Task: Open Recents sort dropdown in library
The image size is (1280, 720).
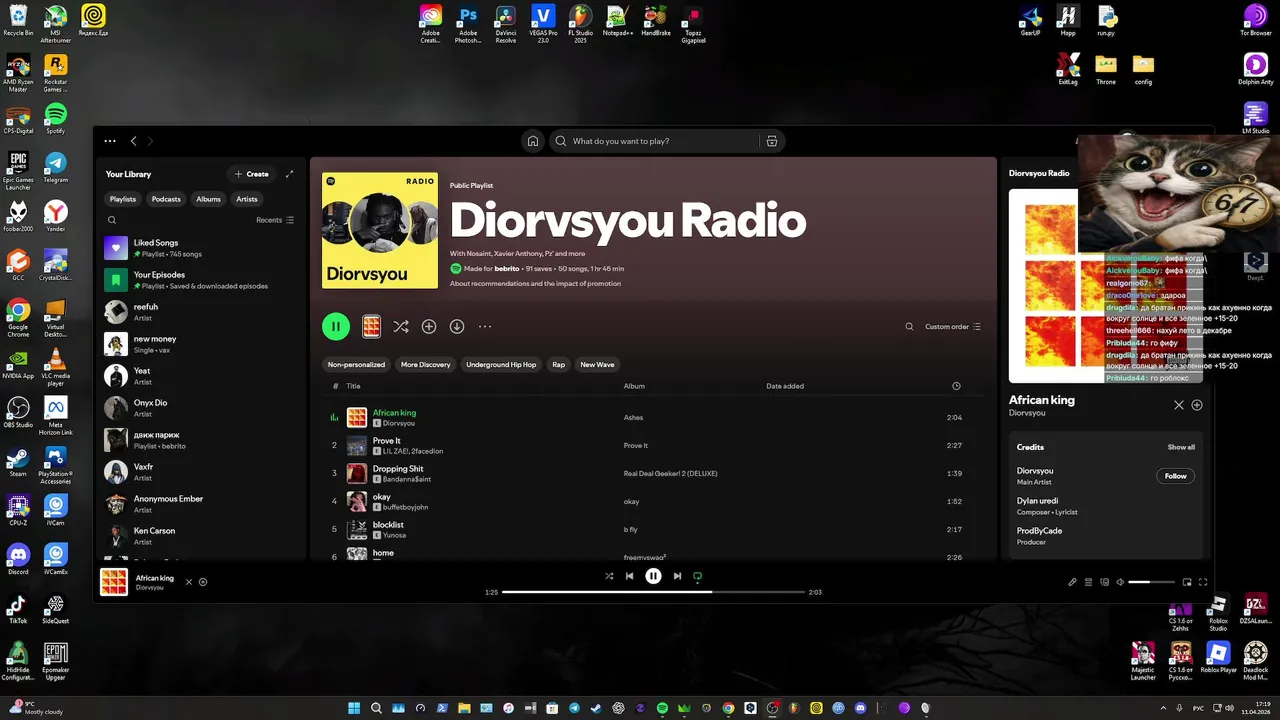Action: pyautogui.click(x=275, y=220)
